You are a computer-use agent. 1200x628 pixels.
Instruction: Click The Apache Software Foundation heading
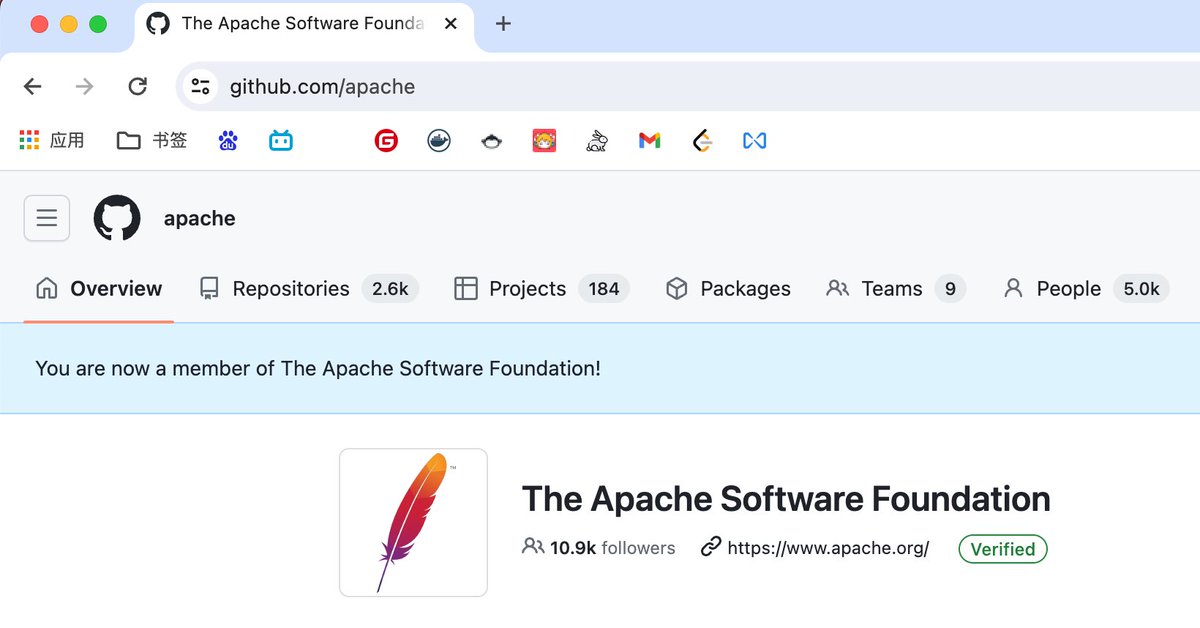786,499
